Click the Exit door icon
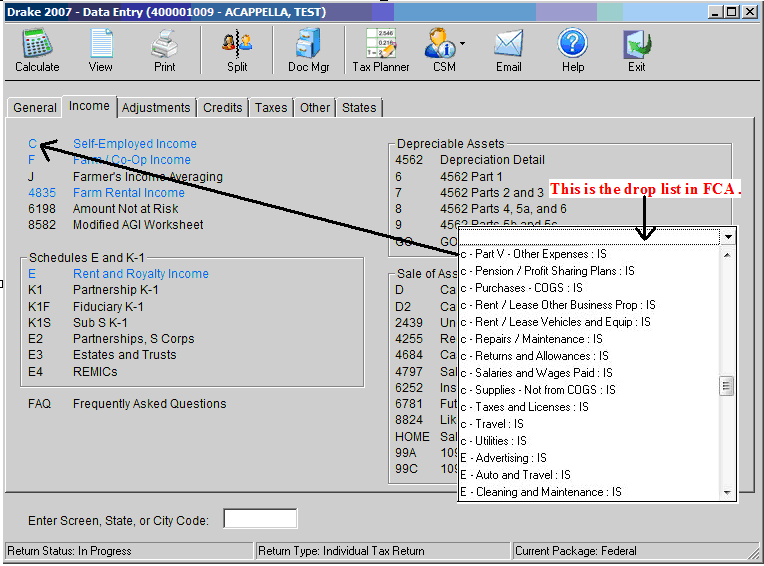The width and height of the screenshot is (764, 566). tap(637, 44)
